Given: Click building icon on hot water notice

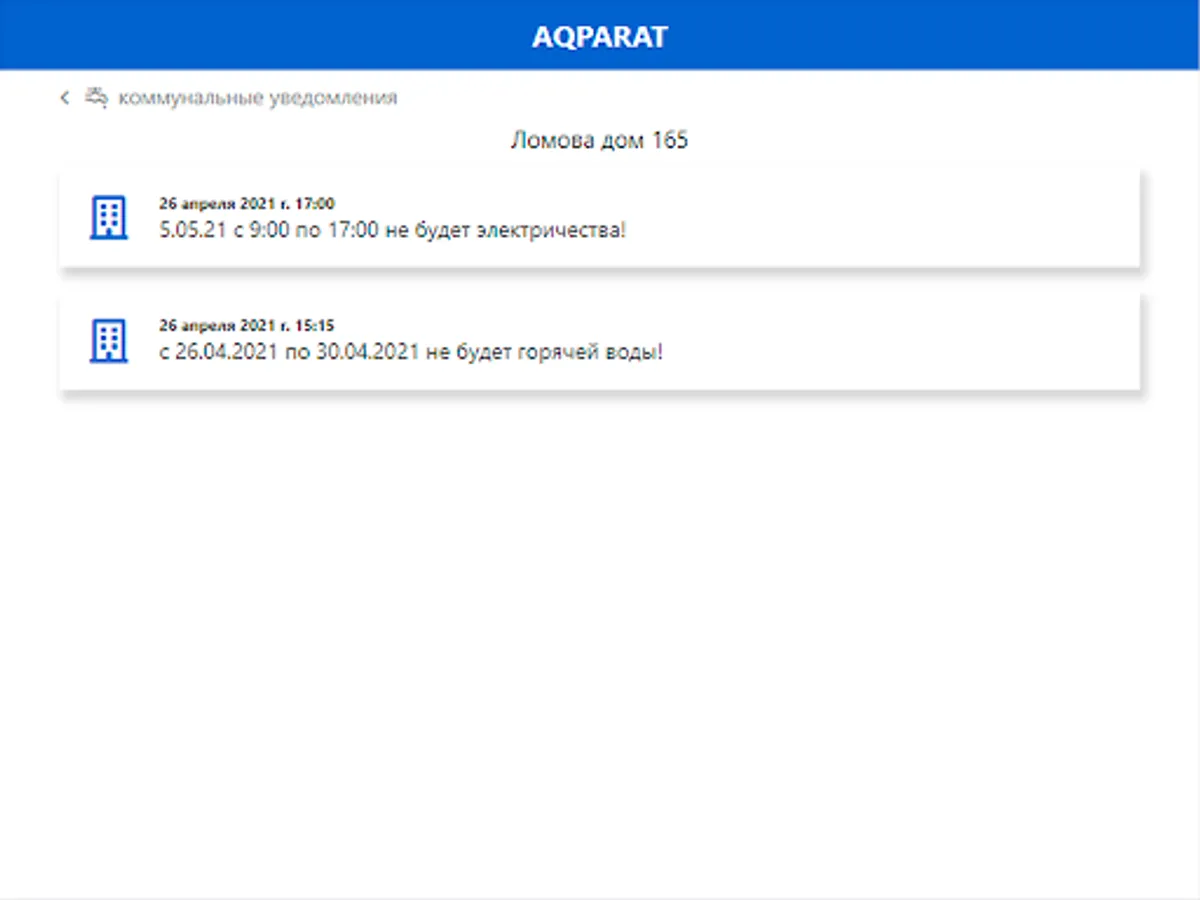Looking at the screenshot, I should 108,340.
